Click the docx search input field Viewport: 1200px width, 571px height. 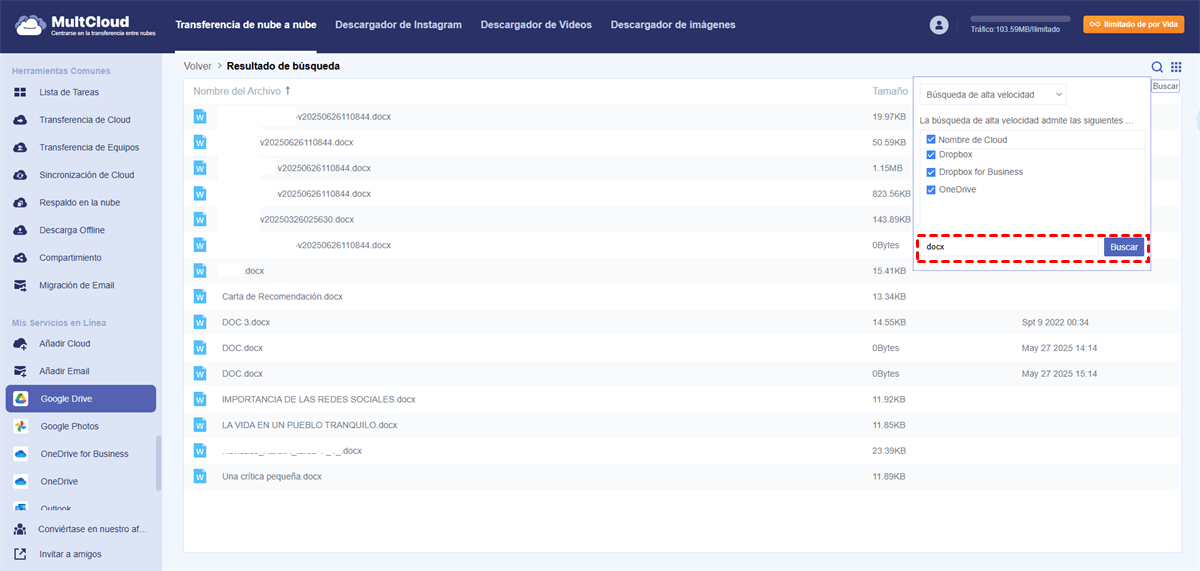[1011, 247]
